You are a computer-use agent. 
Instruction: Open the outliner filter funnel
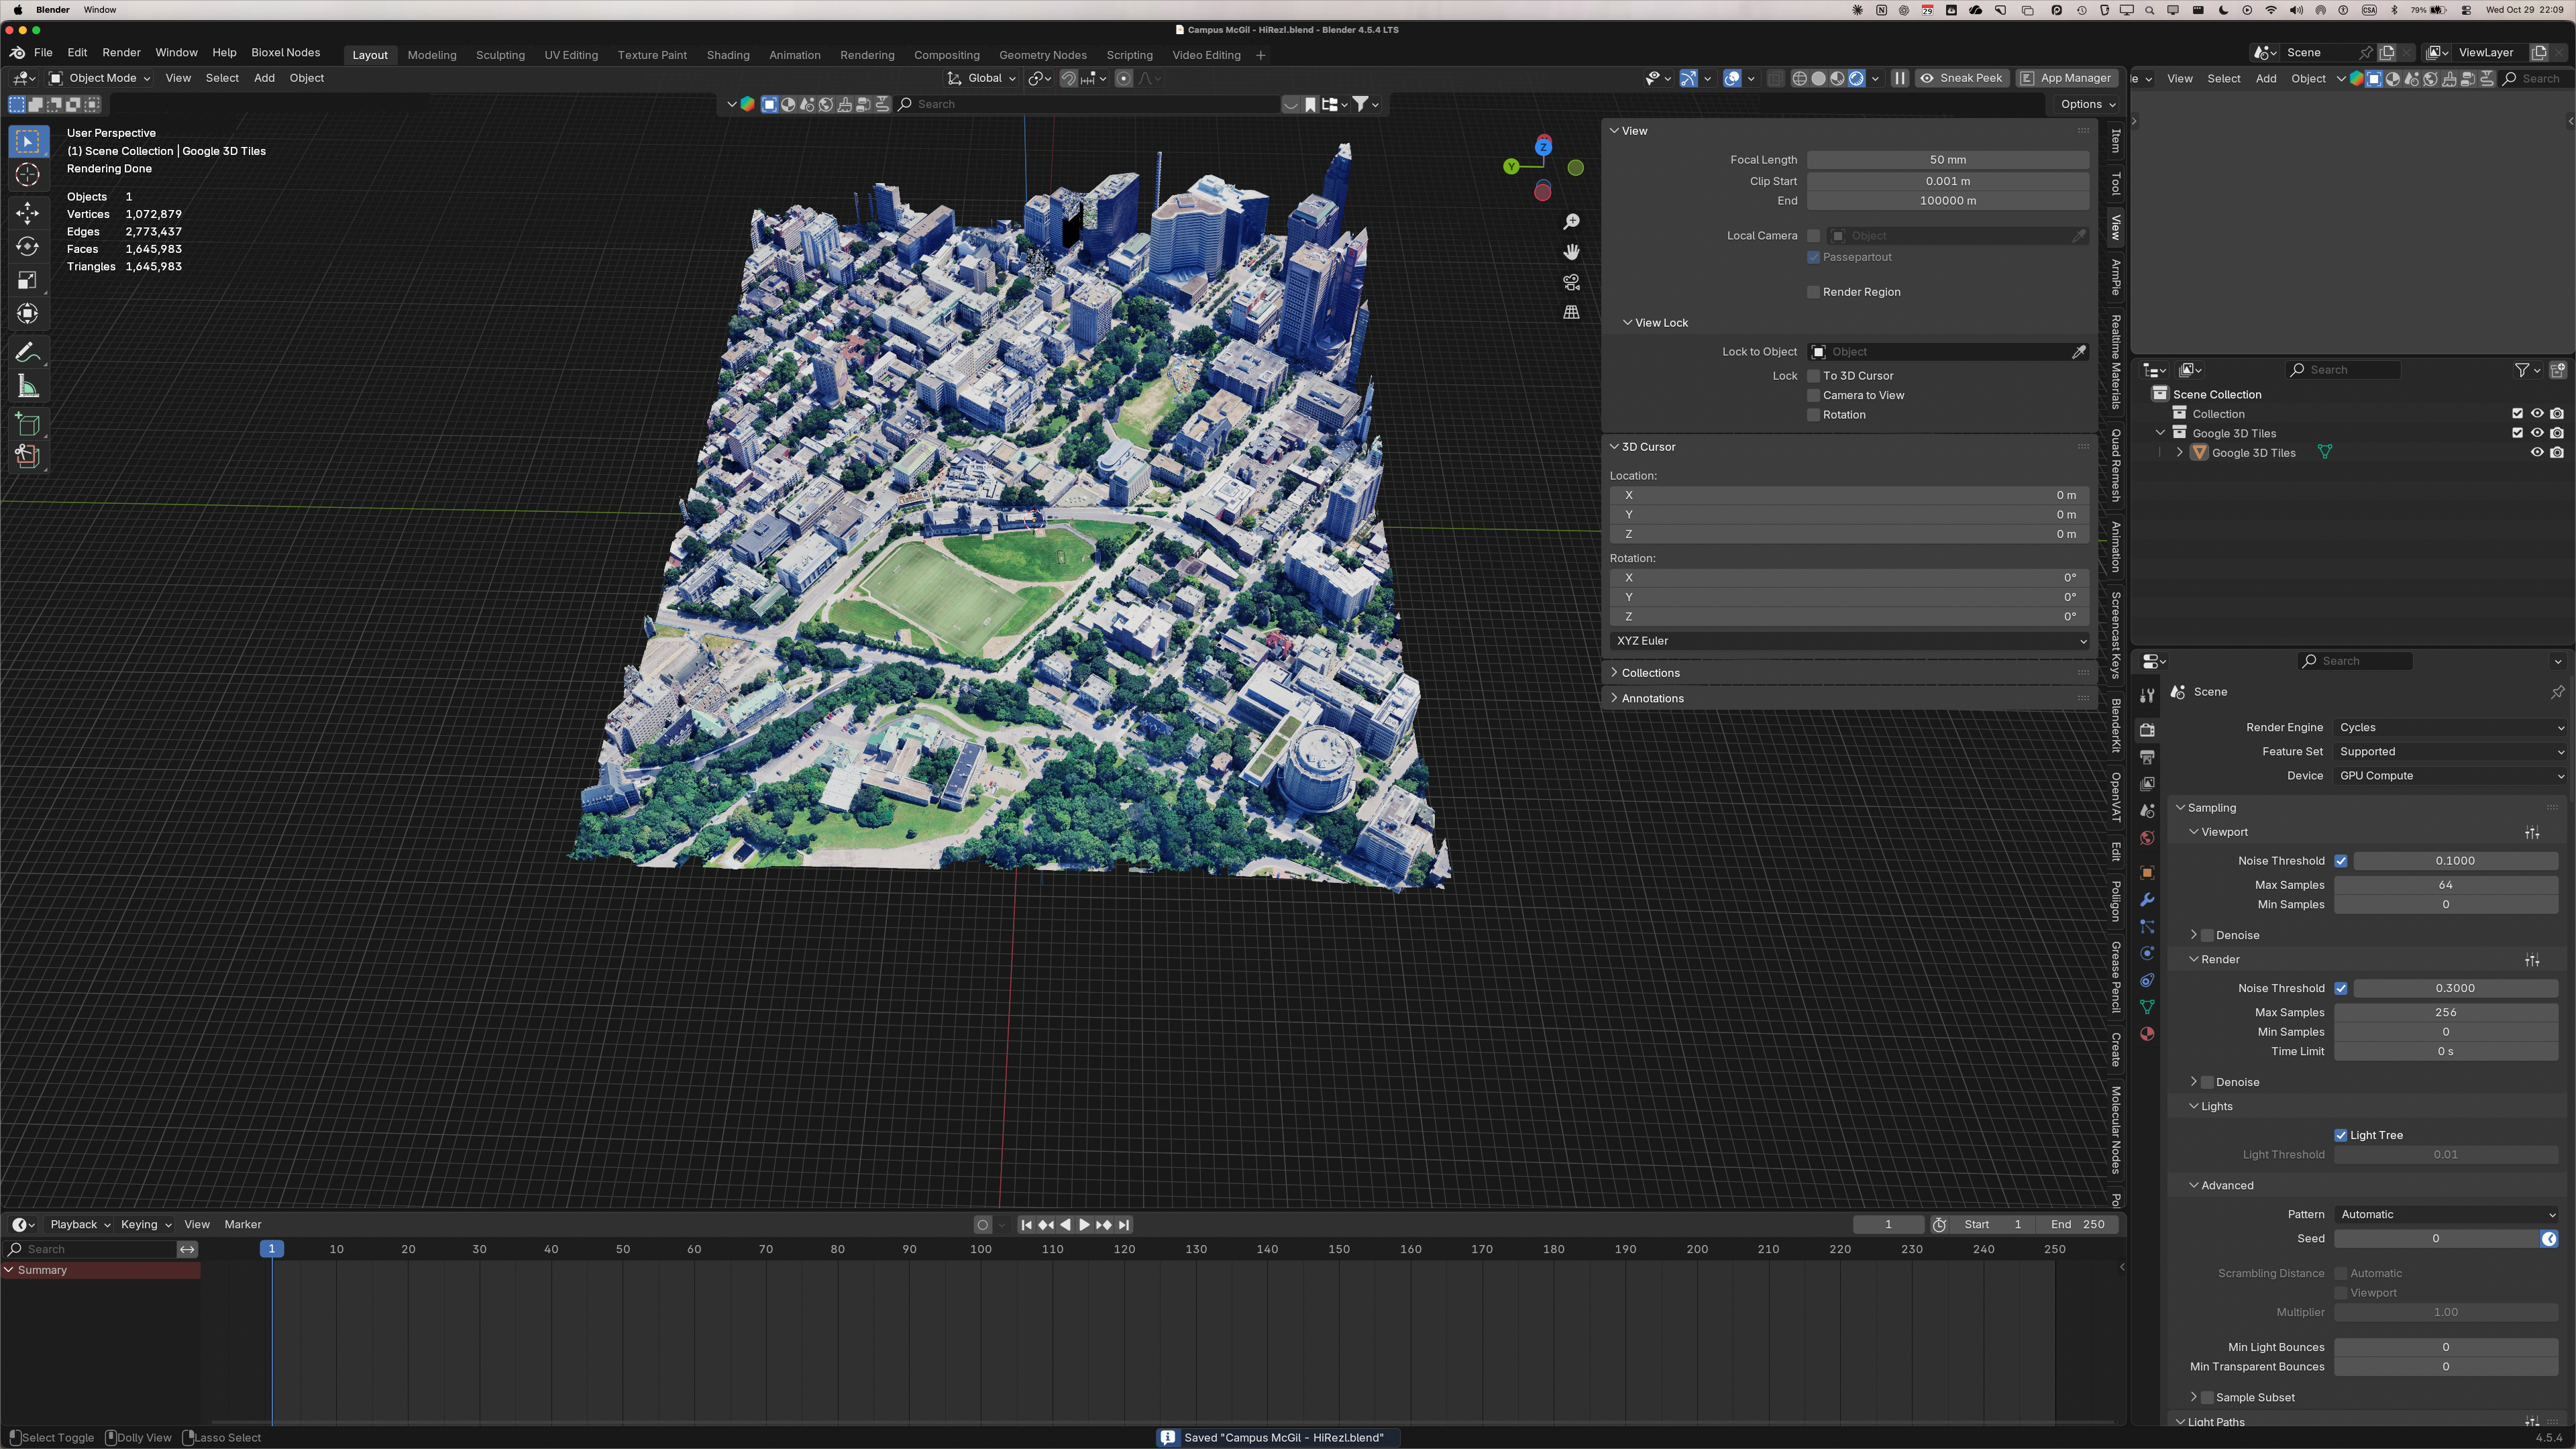[2522, 370]
